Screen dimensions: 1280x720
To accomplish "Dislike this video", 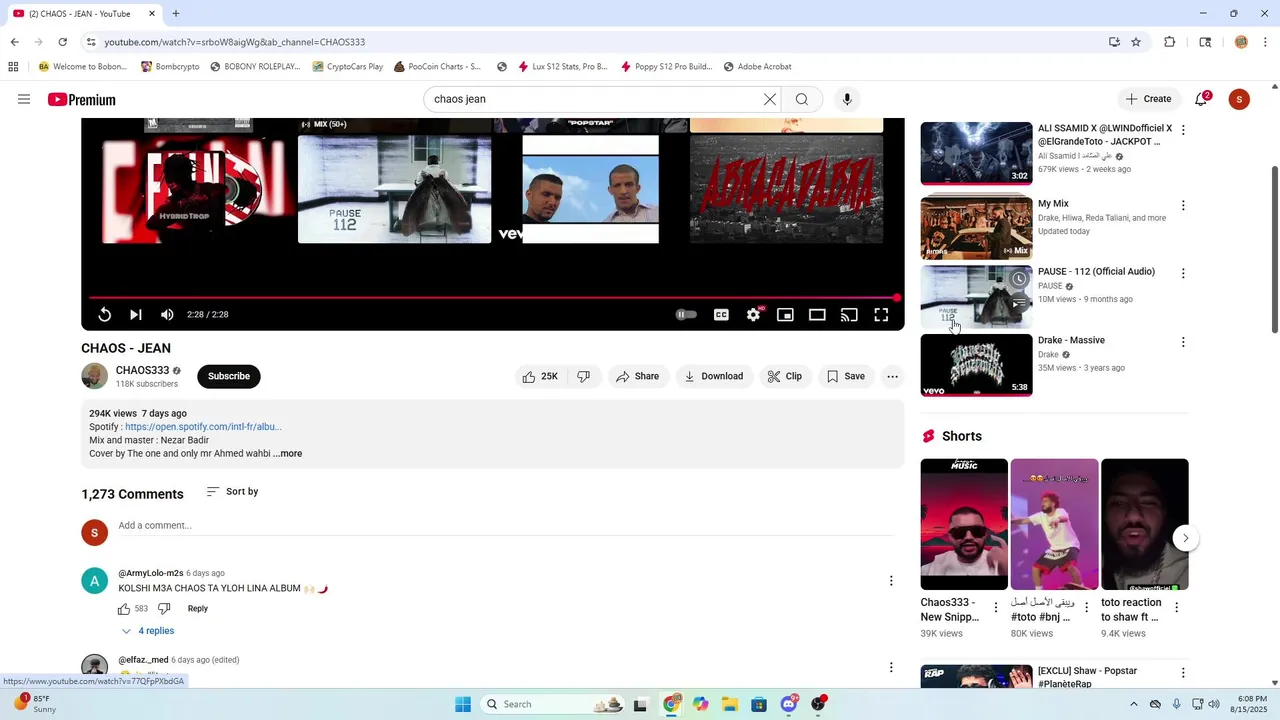I will point(584,376).
